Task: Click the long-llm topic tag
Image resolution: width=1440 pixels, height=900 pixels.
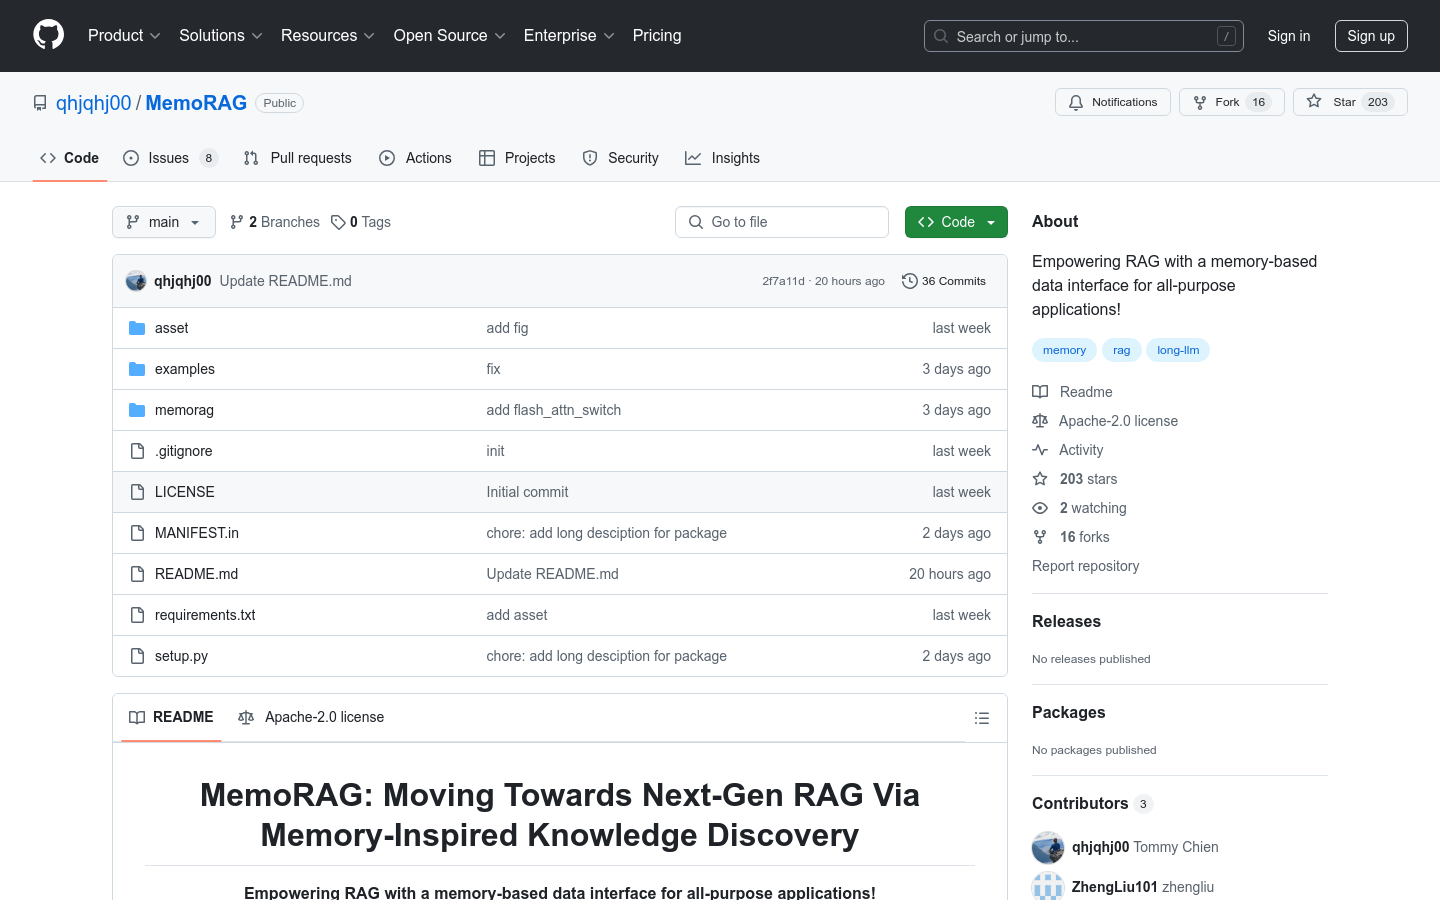Action: 1178,350
